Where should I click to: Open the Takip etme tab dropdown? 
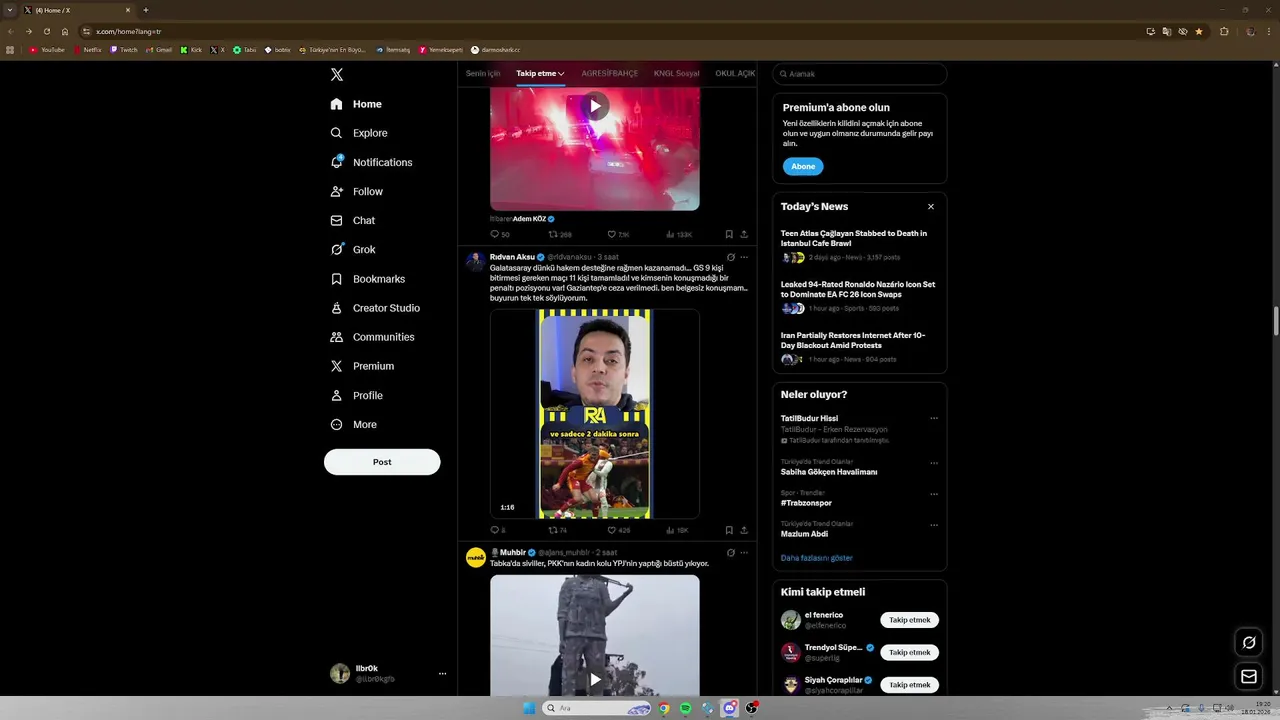[x=540, y=73]
